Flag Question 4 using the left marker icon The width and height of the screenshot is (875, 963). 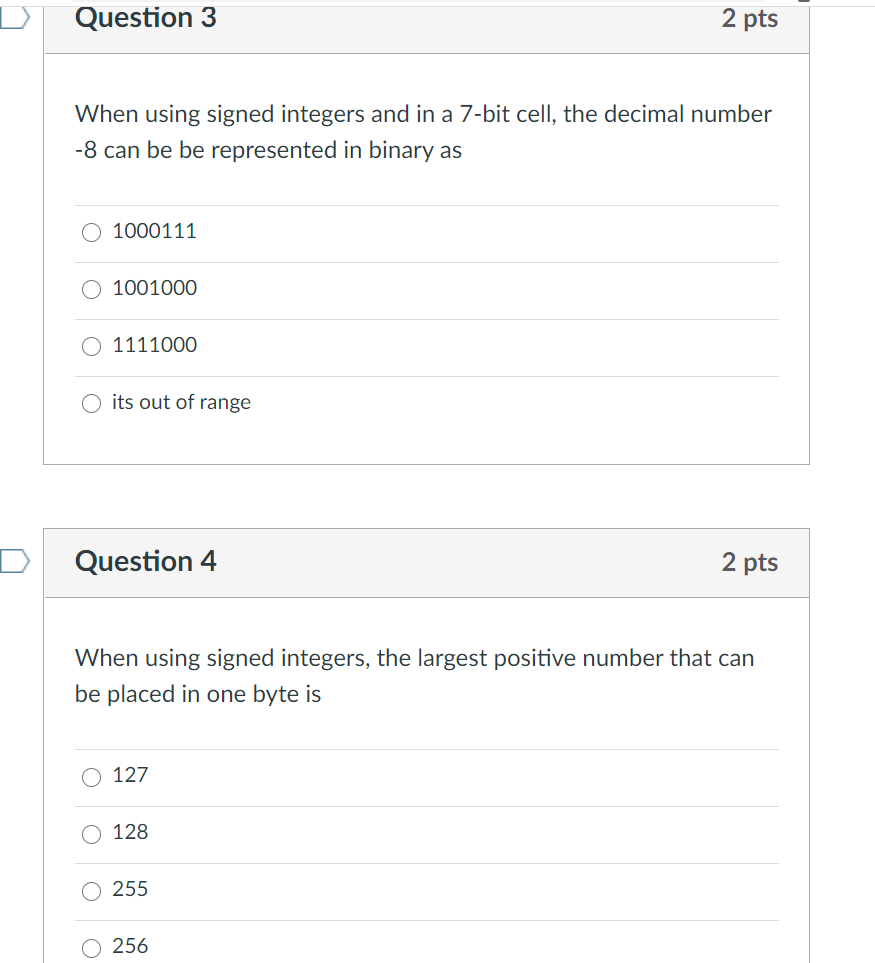pyautogui.click(x=10, y=563)
